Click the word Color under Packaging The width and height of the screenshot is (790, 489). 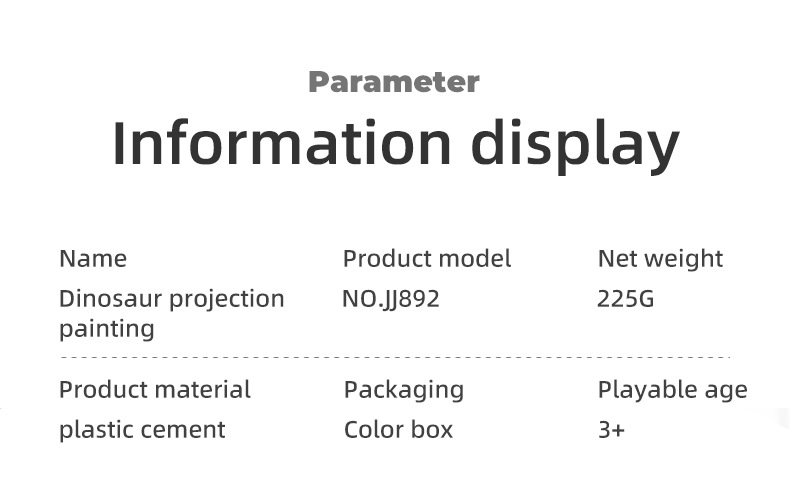[x=372, y=430]
